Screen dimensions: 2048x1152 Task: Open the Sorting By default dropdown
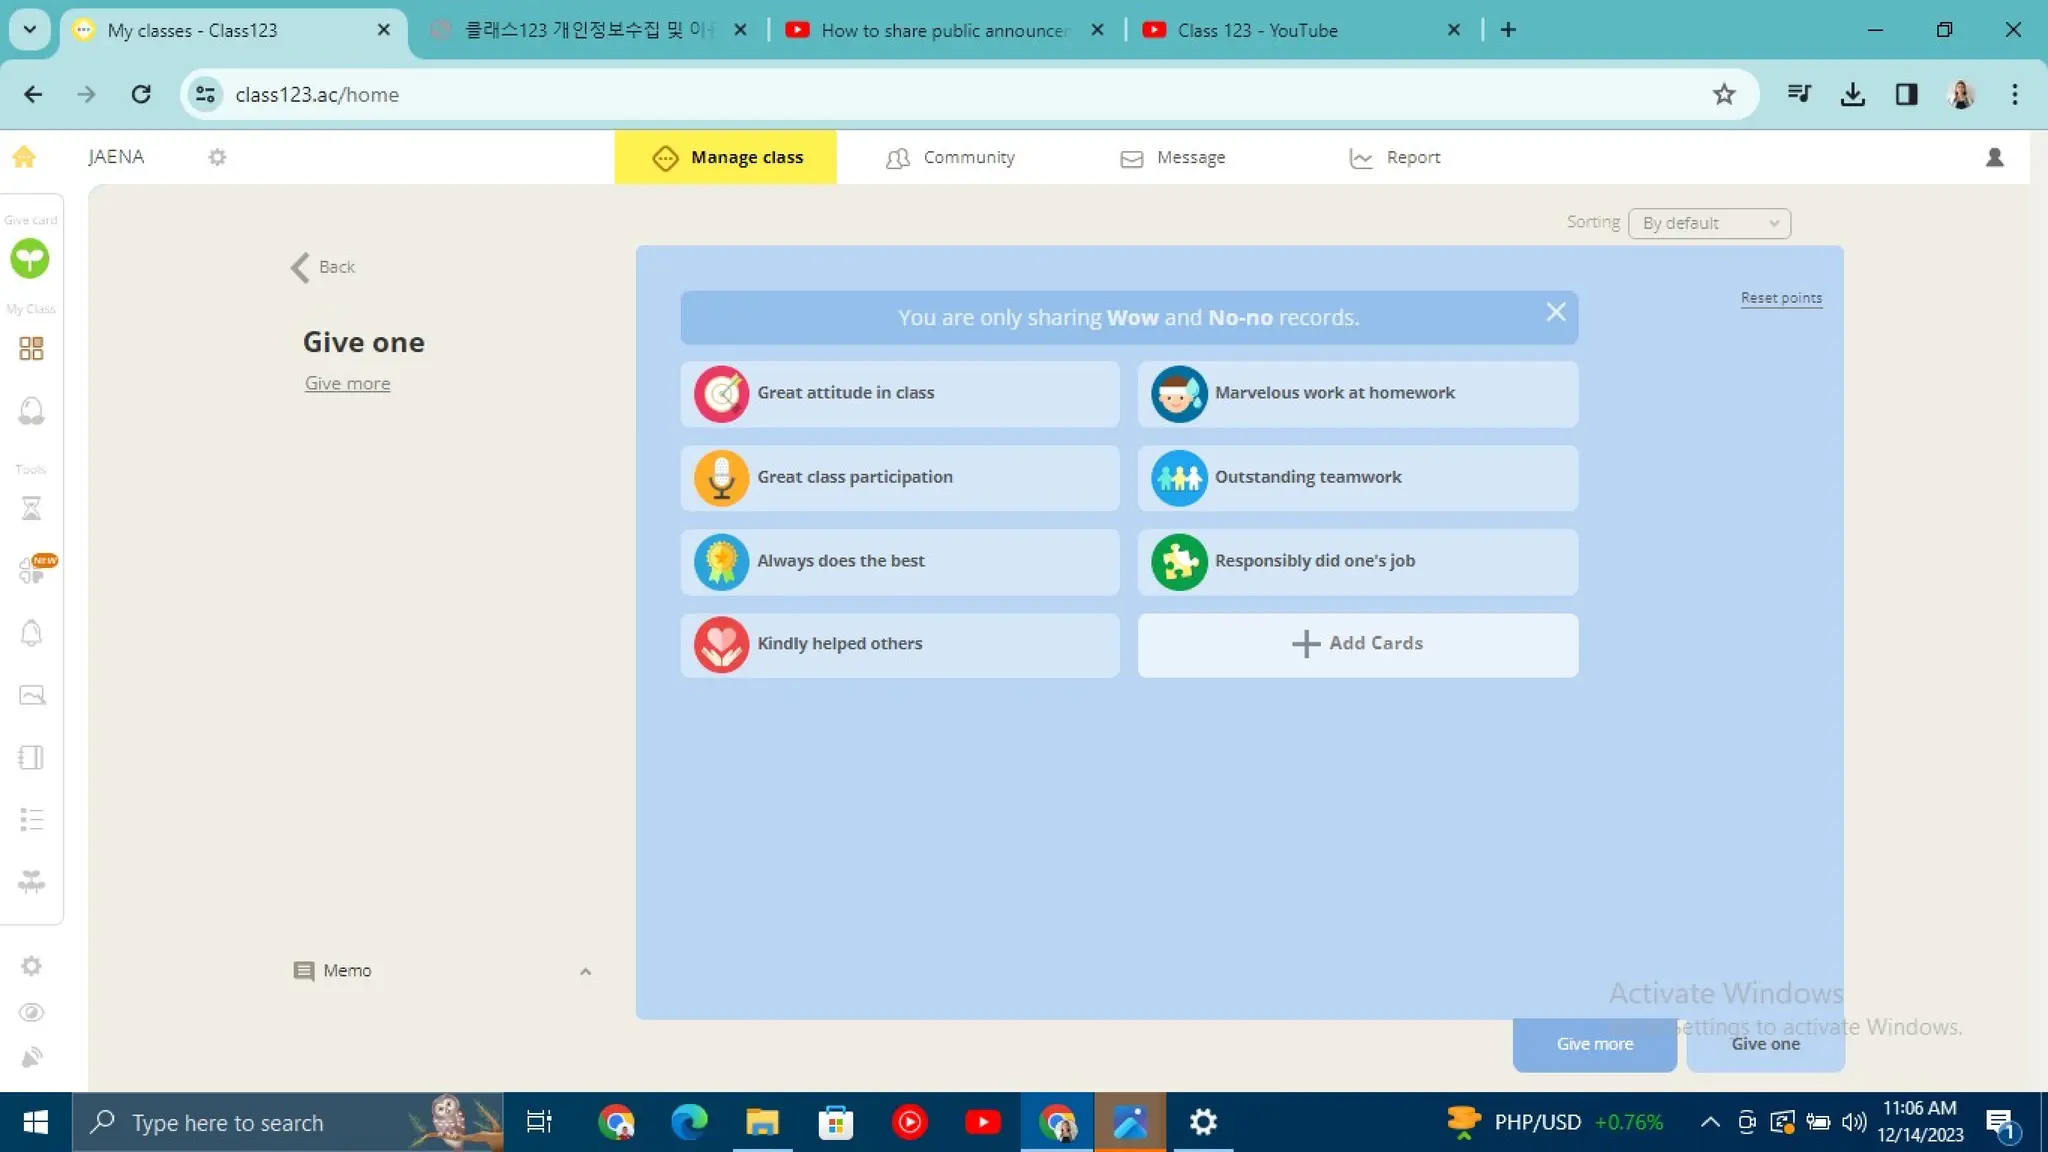[x=1708, y=223]
